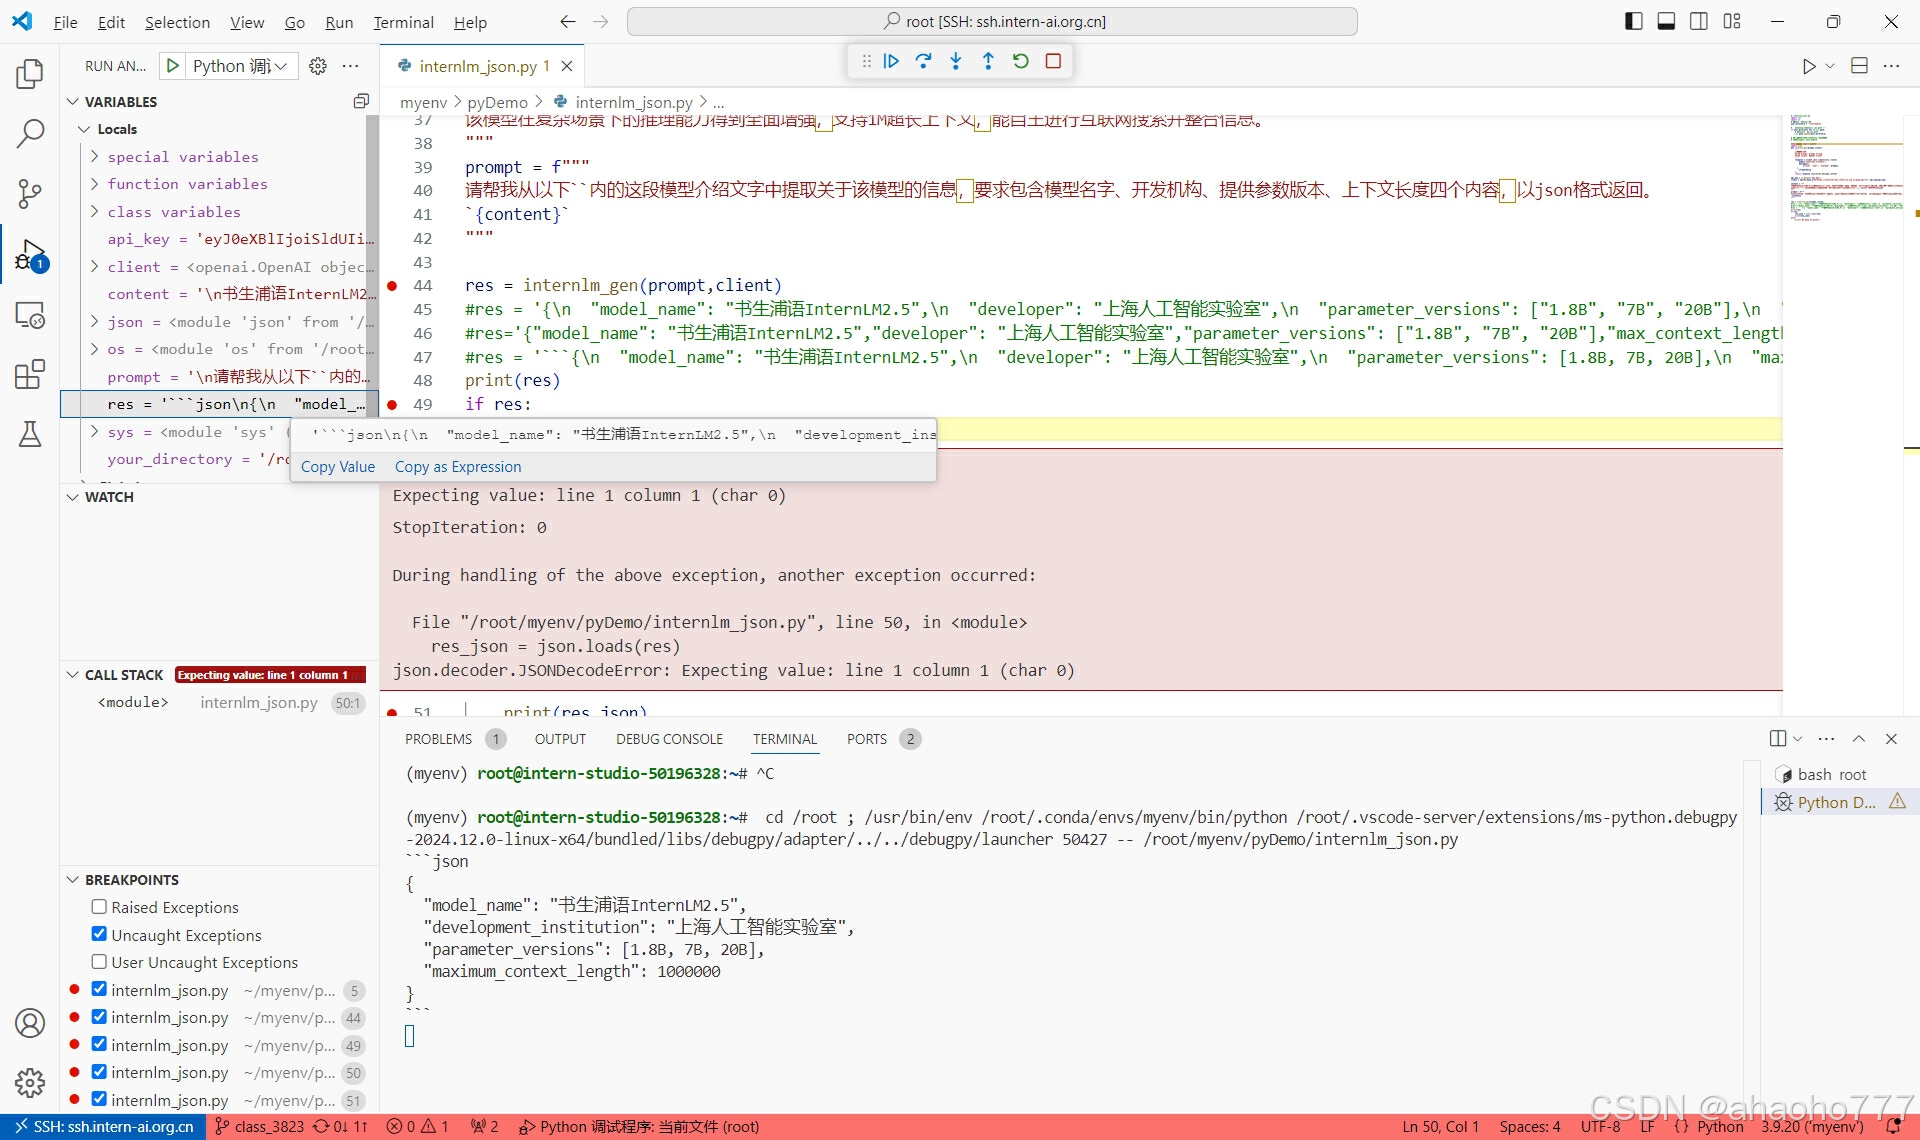The image size is (1920, 1140).
Task: Click Step Over in the debug toolbar
Action: 923,61
